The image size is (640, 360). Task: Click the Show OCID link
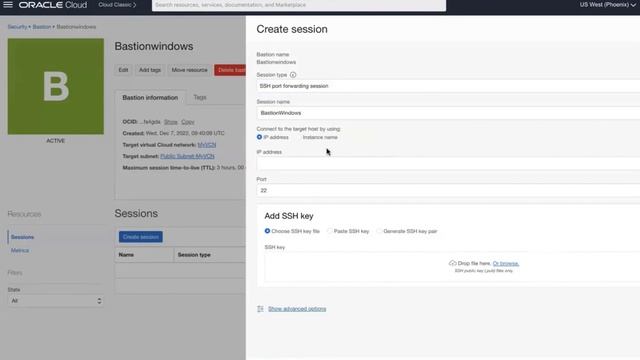(171, 122)
